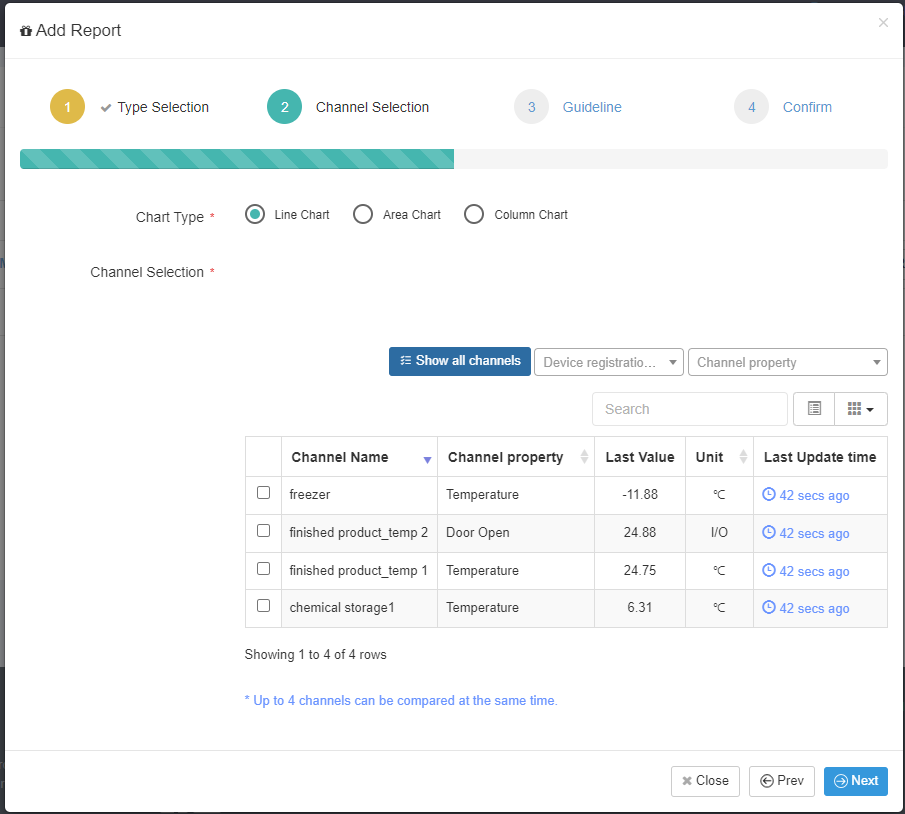
Task: Check the chemical storage1 checkbox
Action: click(263, 606)
